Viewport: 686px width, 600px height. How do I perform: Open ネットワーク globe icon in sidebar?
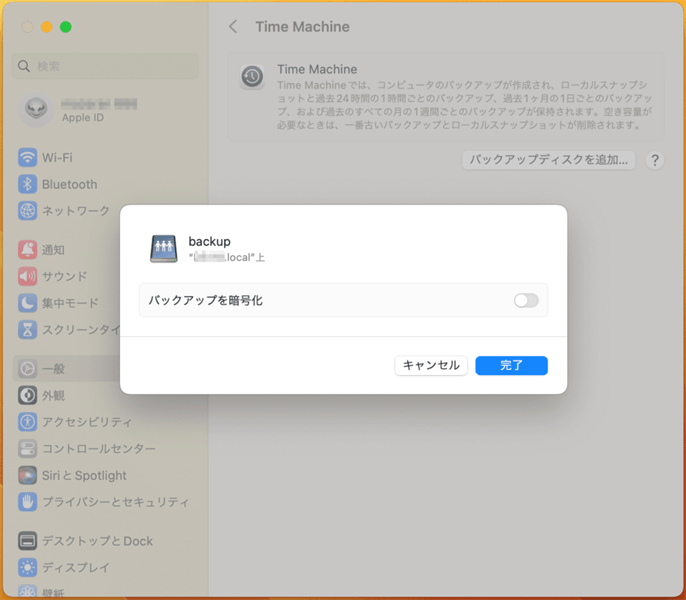pyautogui.click(x=27, y=211)
